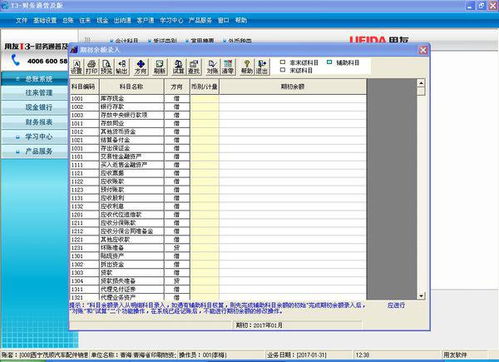Viewport: 499px width, 362px height.
Task: Click the 方向 (Direction) toolbar icon
Action: (x=140, y=67)
